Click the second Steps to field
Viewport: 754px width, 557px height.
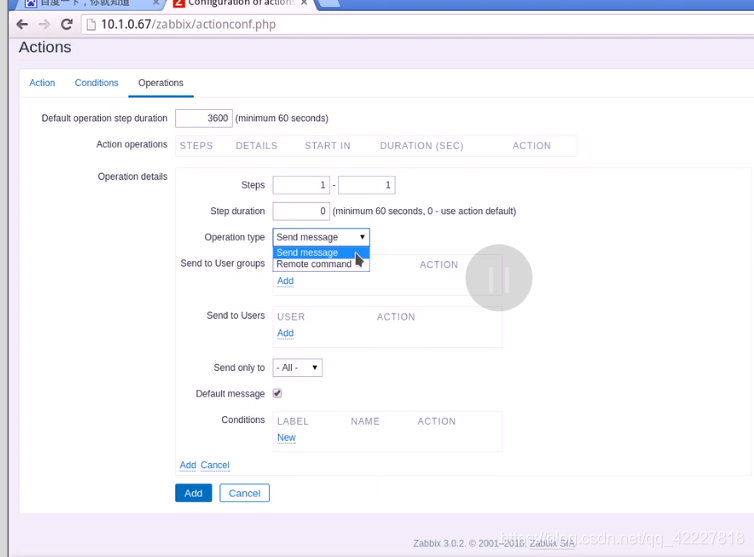pyautogui.click(x=366, y=185)
